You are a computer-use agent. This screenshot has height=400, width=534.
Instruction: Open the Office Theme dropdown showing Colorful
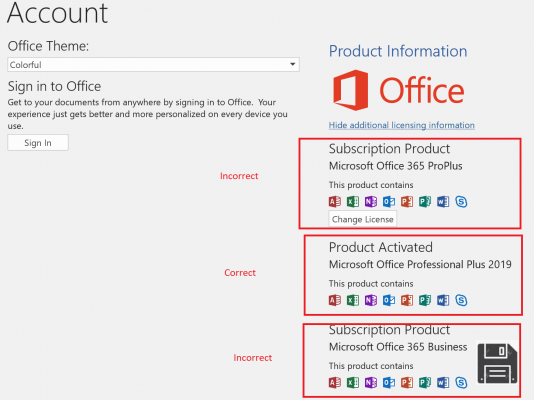[x=153, y=65]
